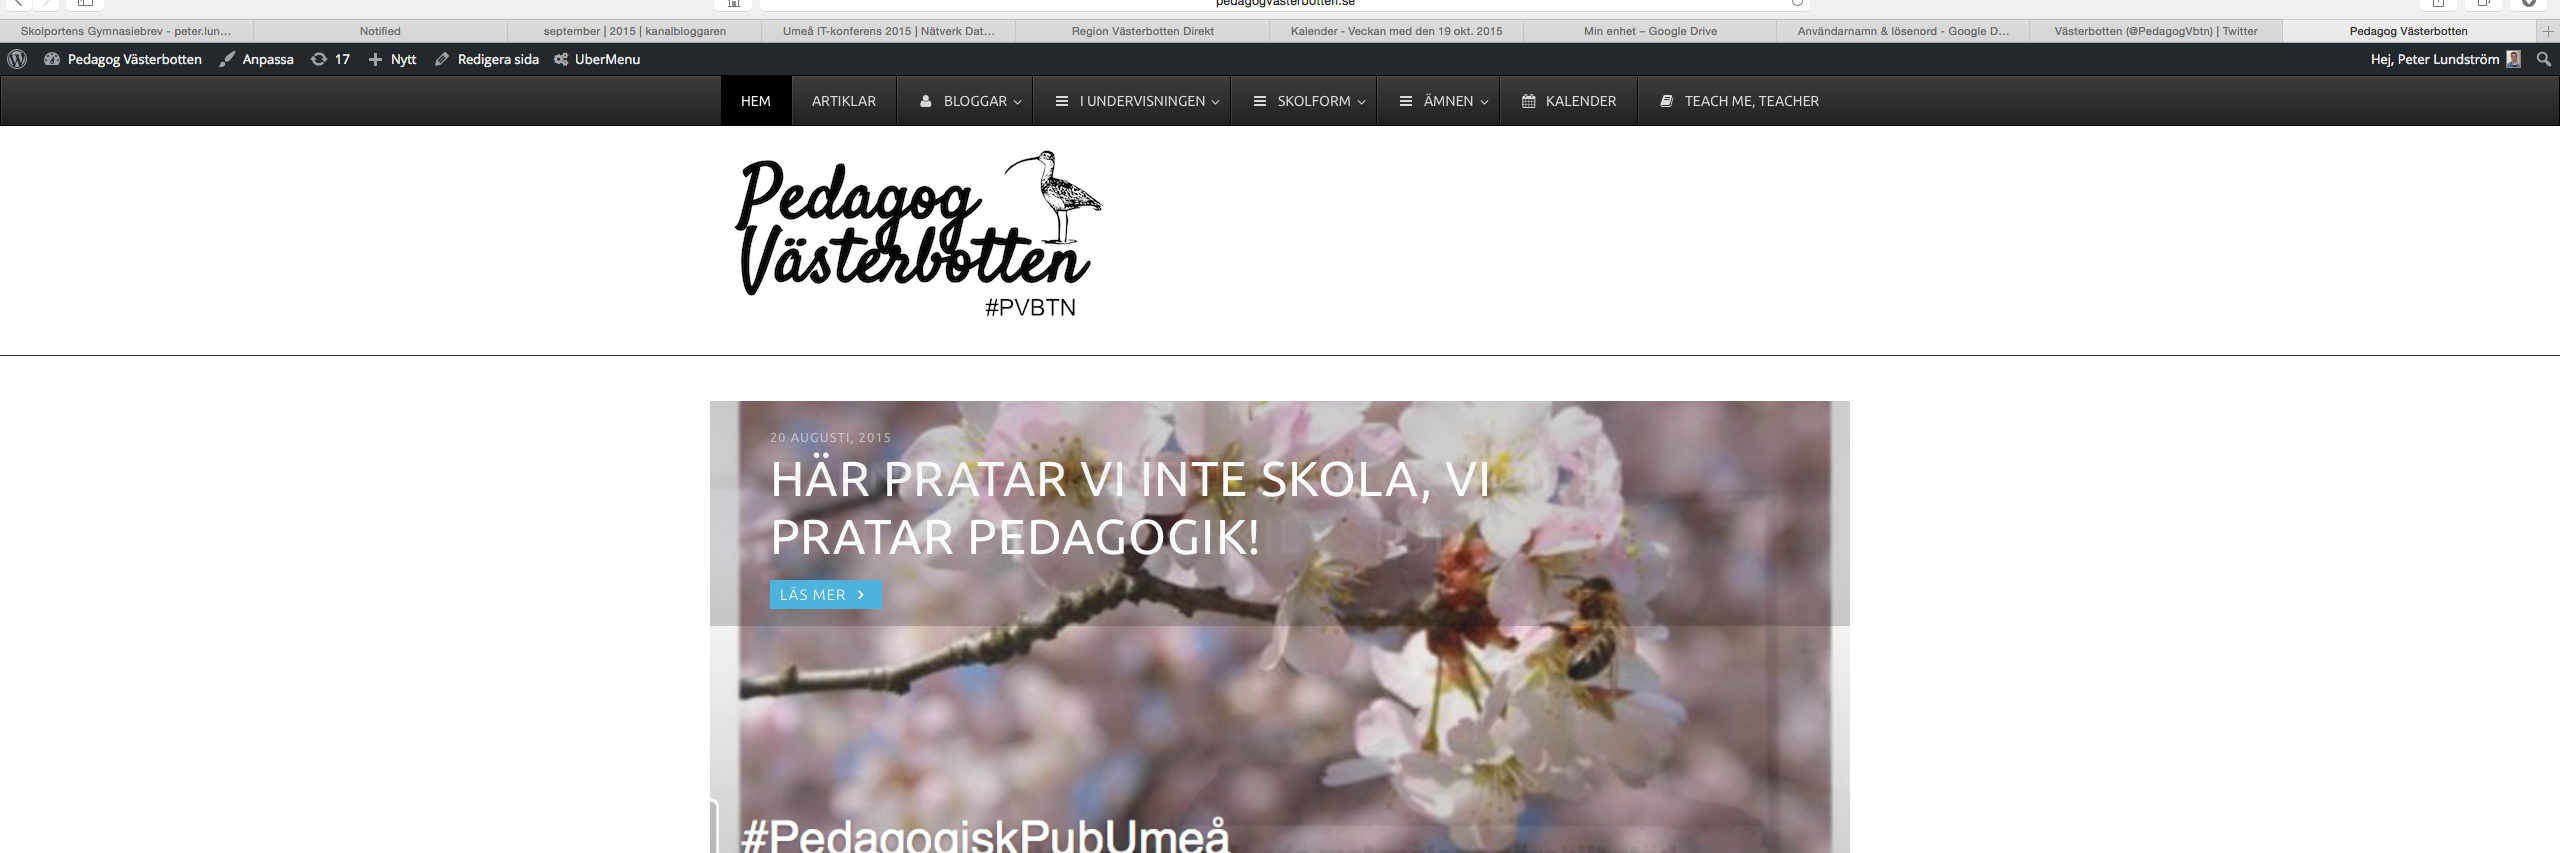This screenshot has width=2560, height=853.
Task: Click the Anpassa customize brush item
Action: point(256,59)
